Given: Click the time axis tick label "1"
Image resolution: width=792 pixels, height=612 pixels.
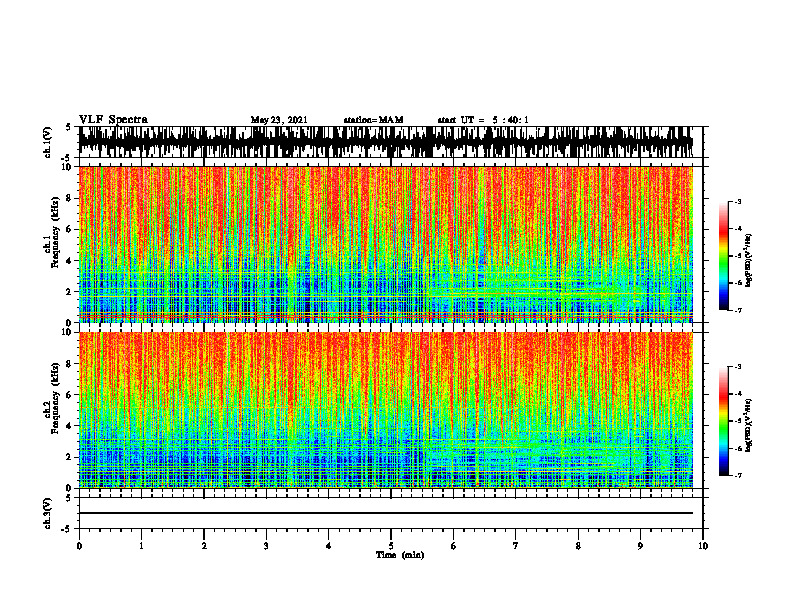Looking at the screenshot, I should [x=141, y=546].
